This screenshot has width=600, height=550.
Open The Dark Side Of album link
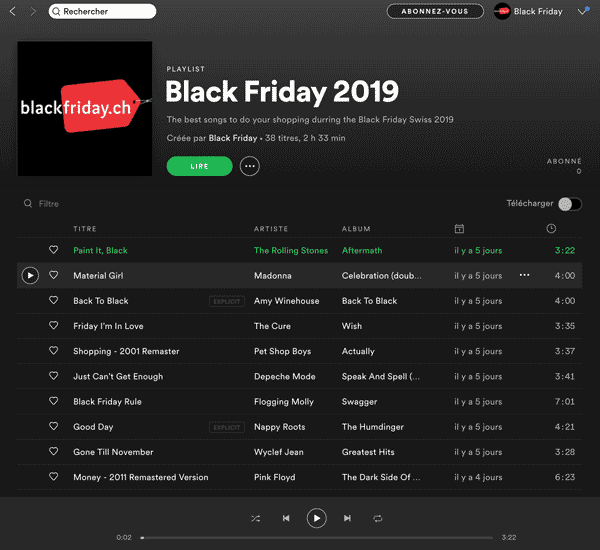coord(381,478)
